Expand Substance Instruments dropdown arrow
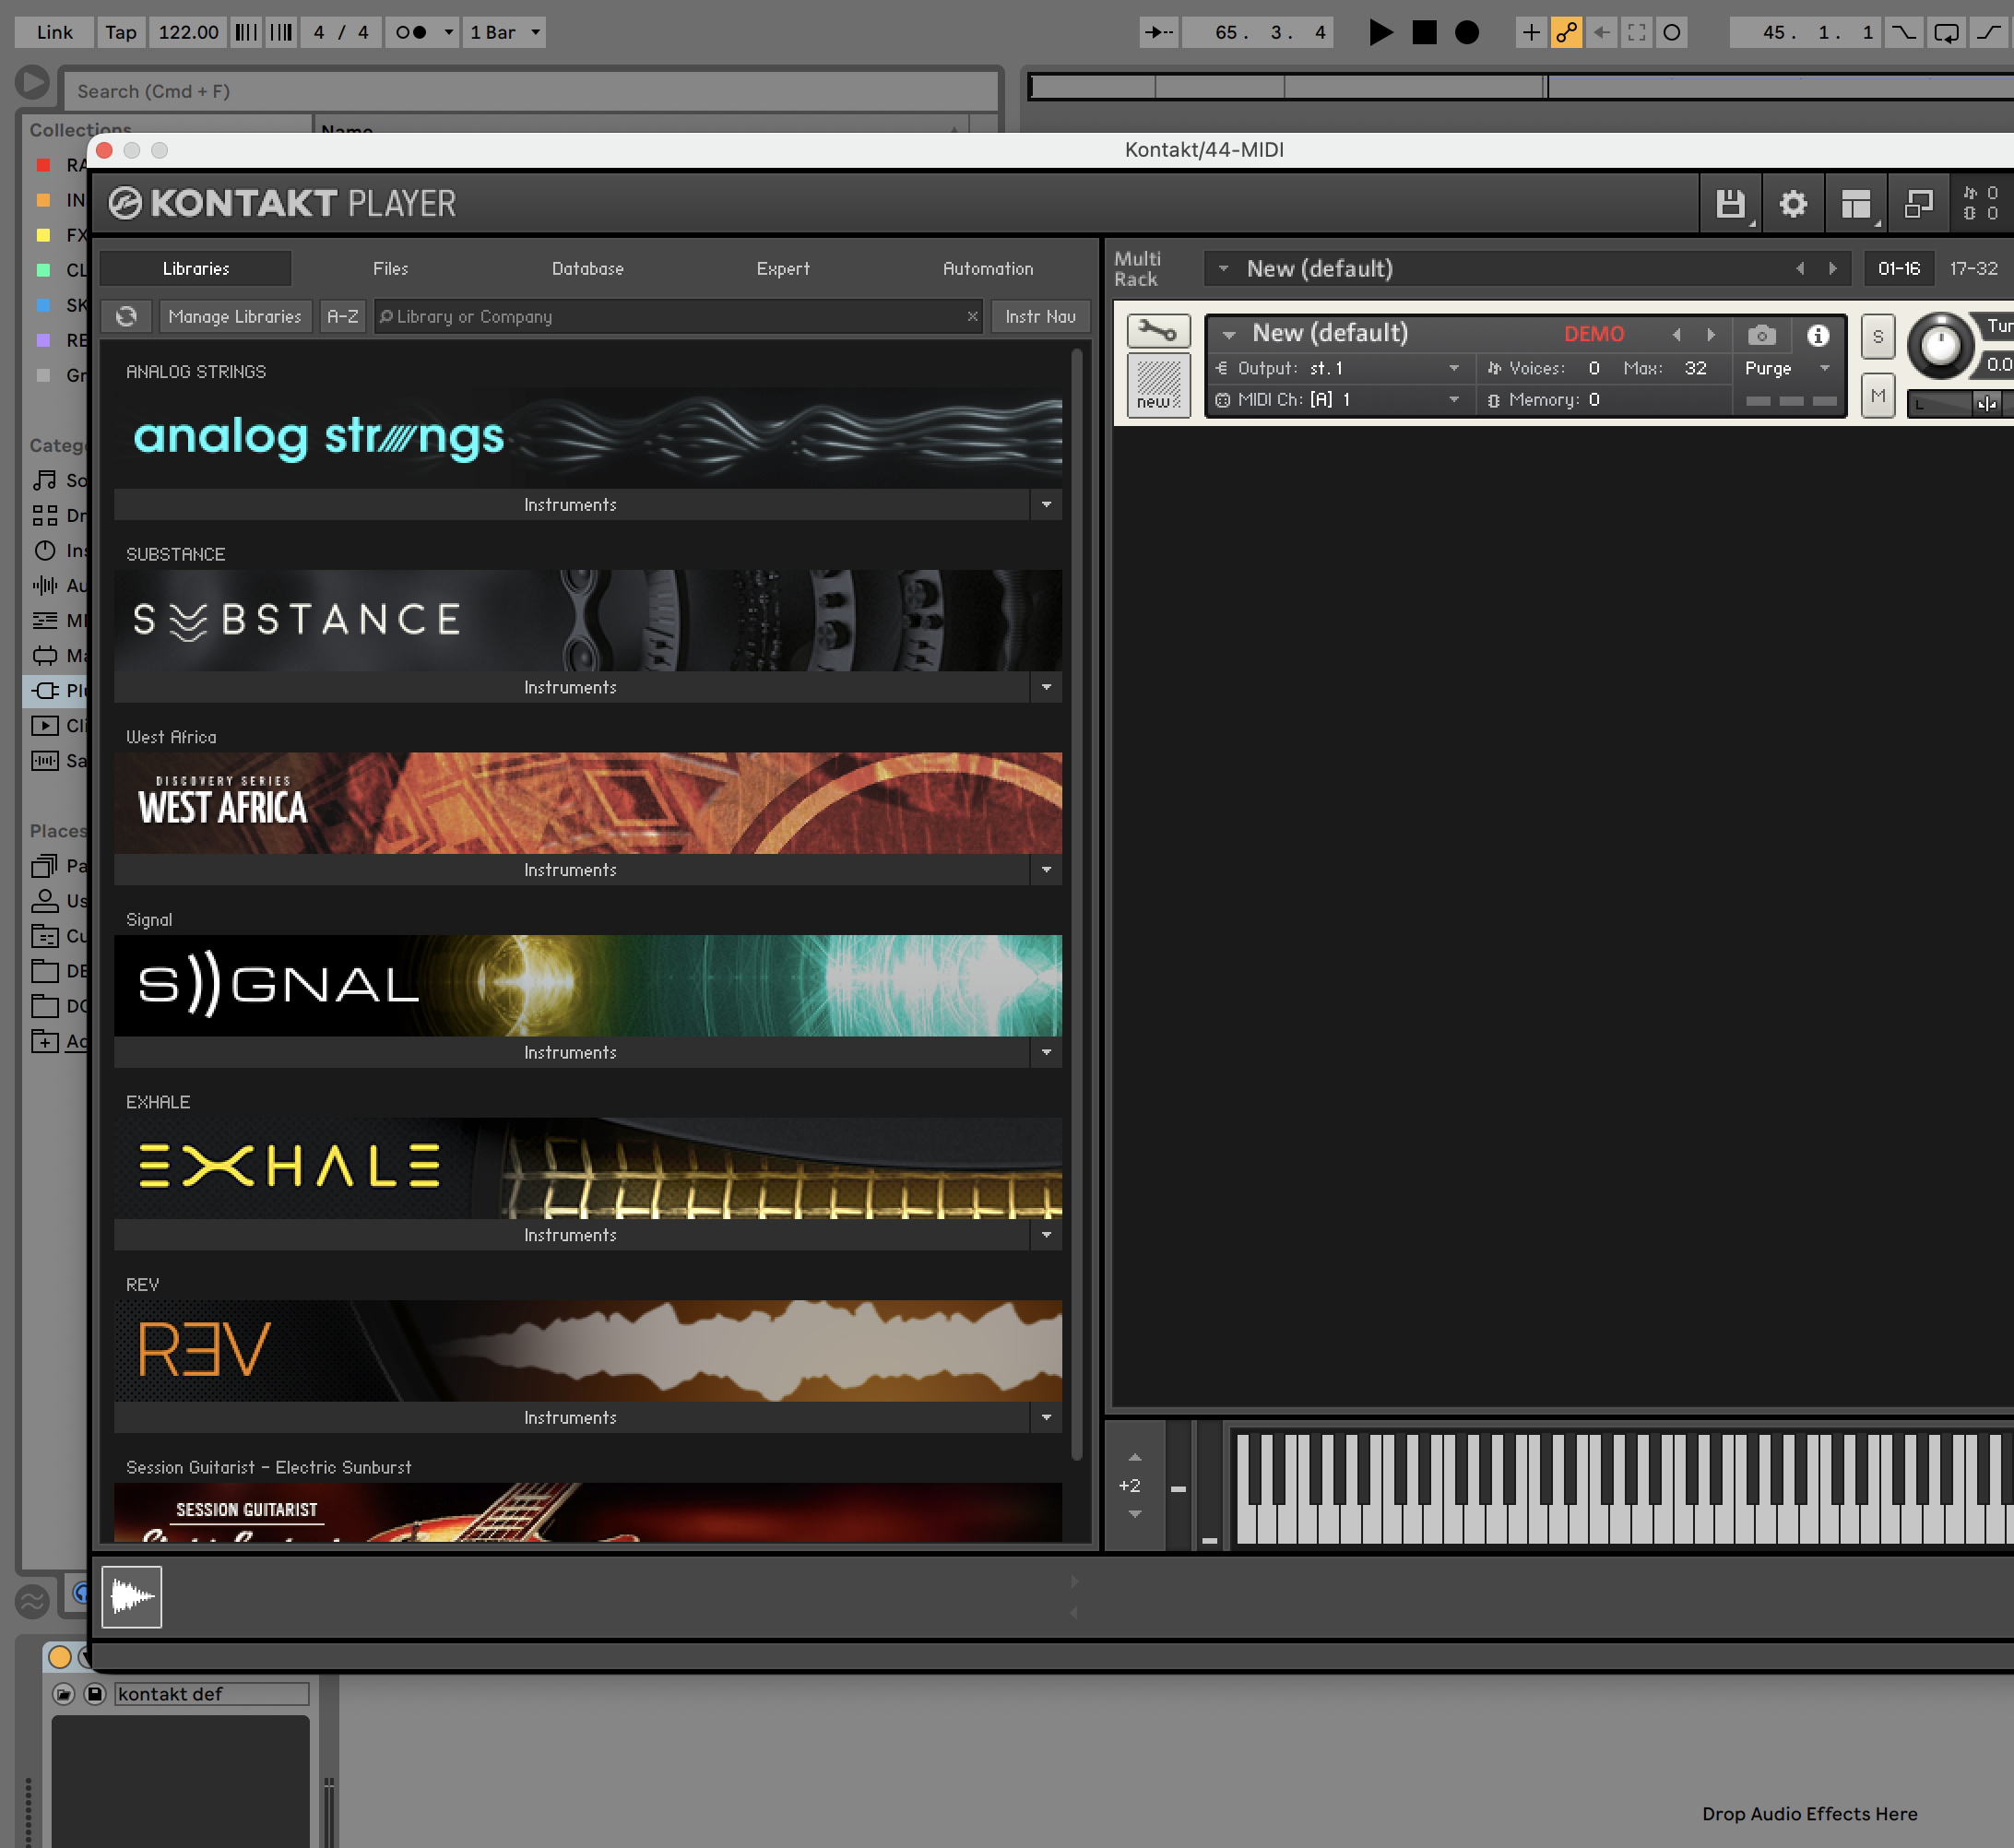Image resolution: width=2014 pixels, height=1848 pixels. (1046, 687)
